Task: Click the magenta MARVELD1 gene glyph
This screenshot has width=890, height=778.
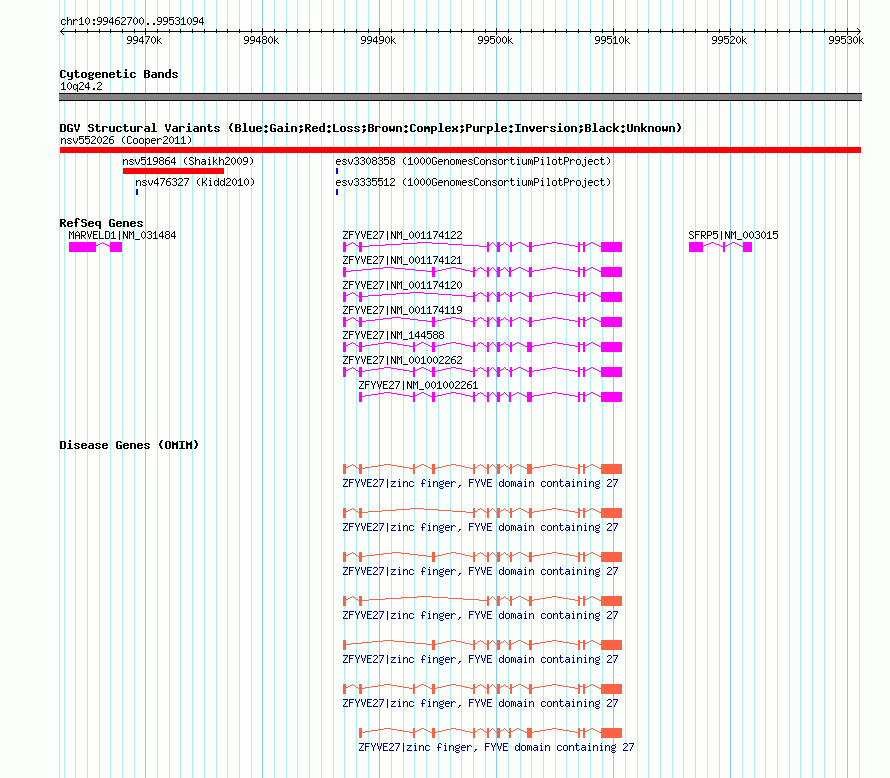Action: [95, 247]
